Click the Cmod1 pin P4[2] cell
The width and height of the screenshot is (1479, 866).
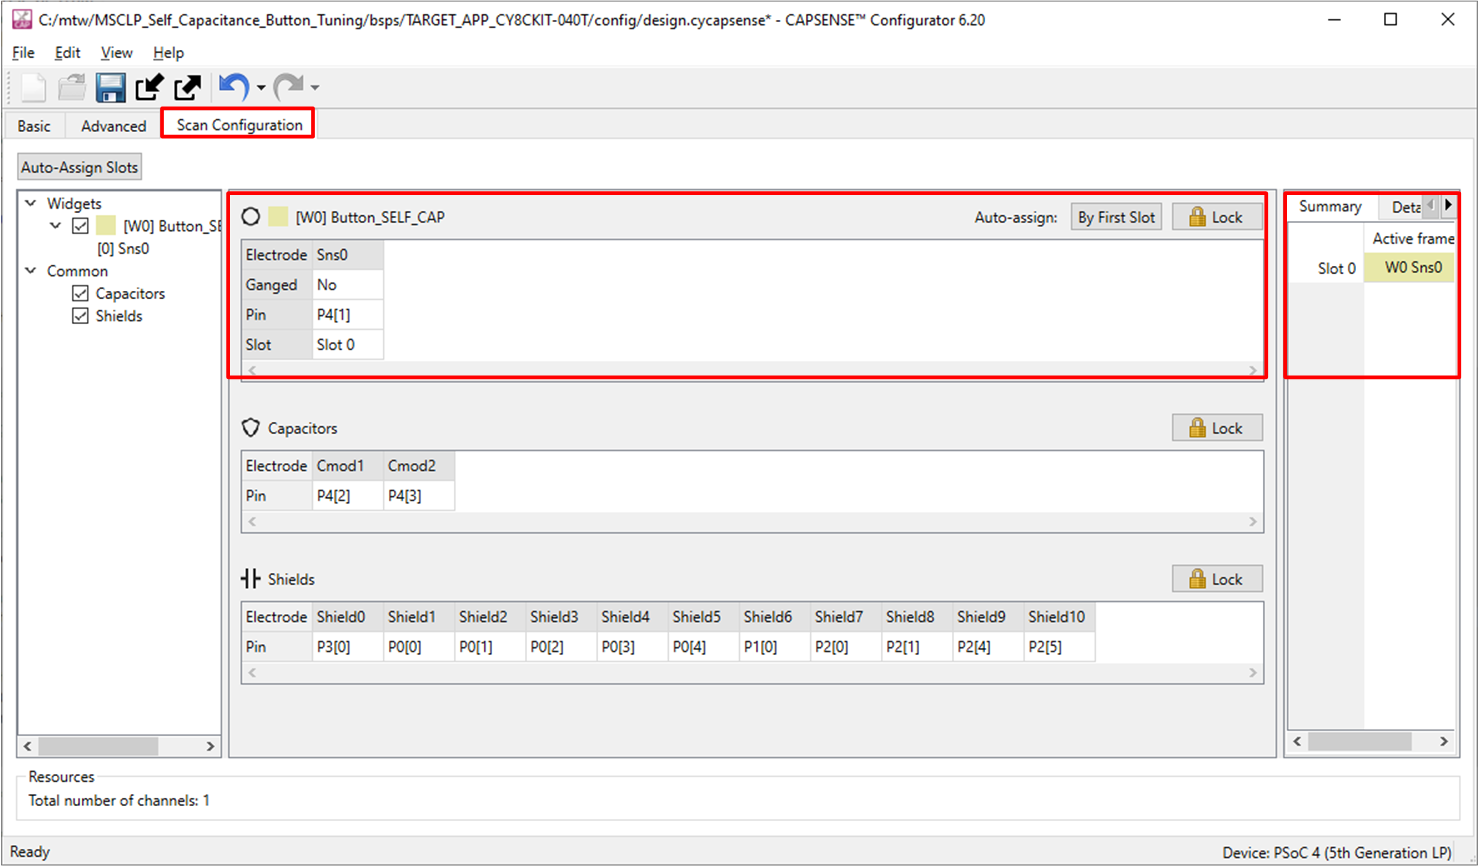pyautogui.click(x=347, y=496)
